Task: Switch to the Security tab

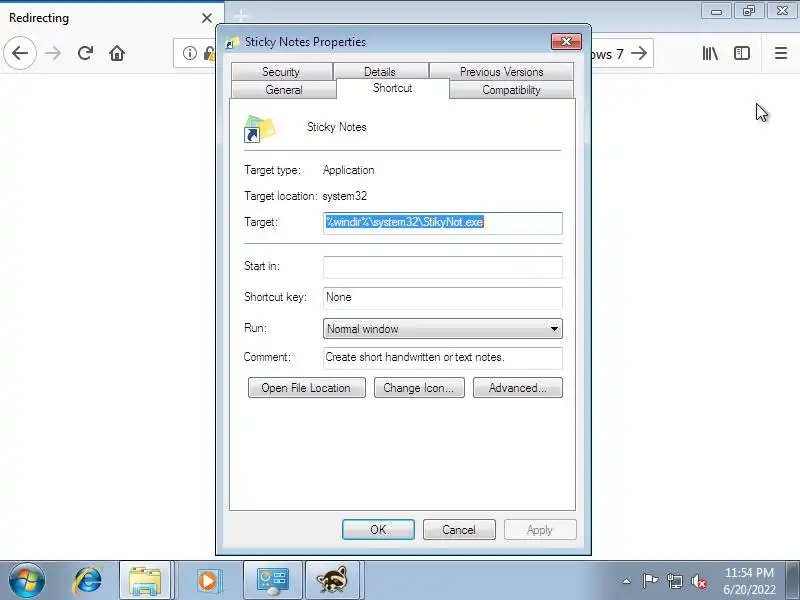Action: point(281,71)
